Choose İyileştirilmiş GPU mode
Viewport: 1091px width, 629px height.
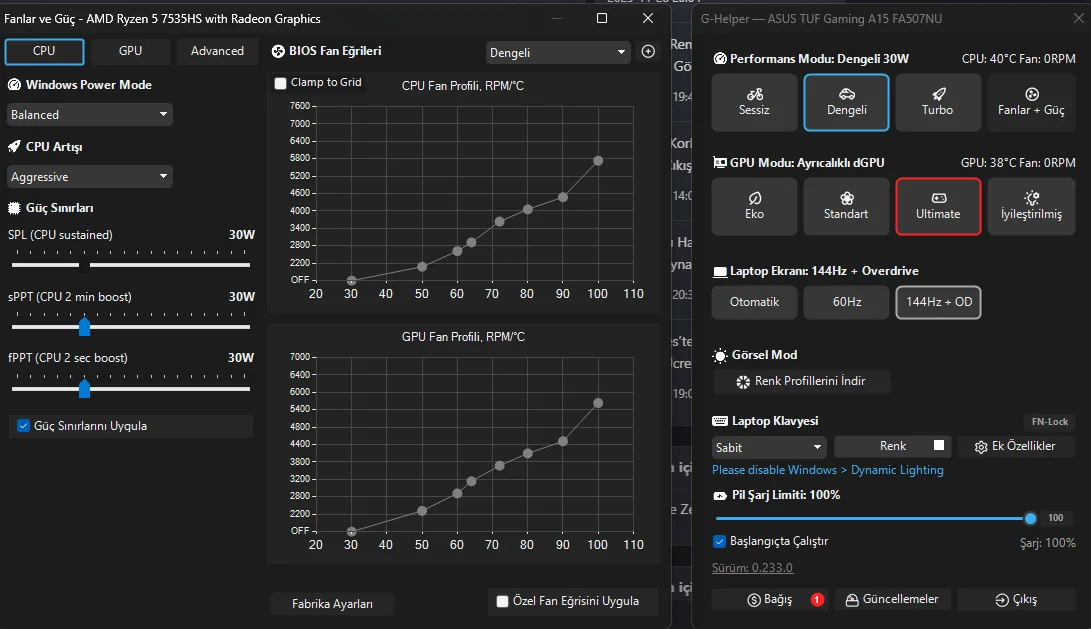tap(1030, 207)
